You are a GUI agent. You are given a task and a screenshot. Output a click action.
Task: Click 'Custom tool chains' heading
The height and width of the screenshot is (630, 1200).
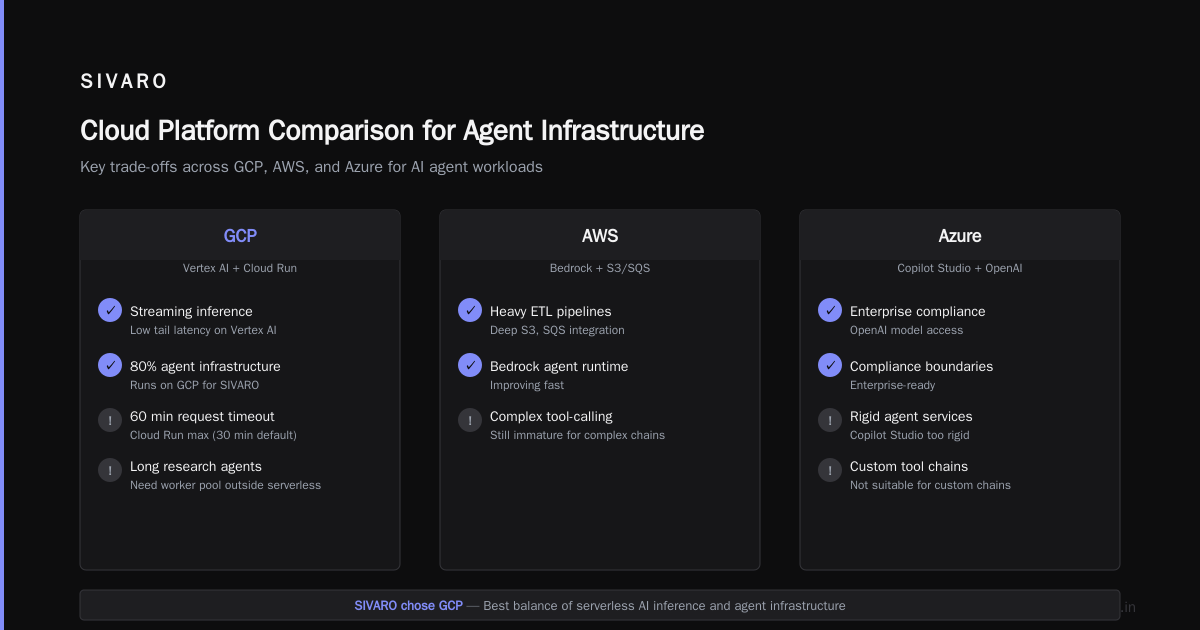click(x=909, y=466)
